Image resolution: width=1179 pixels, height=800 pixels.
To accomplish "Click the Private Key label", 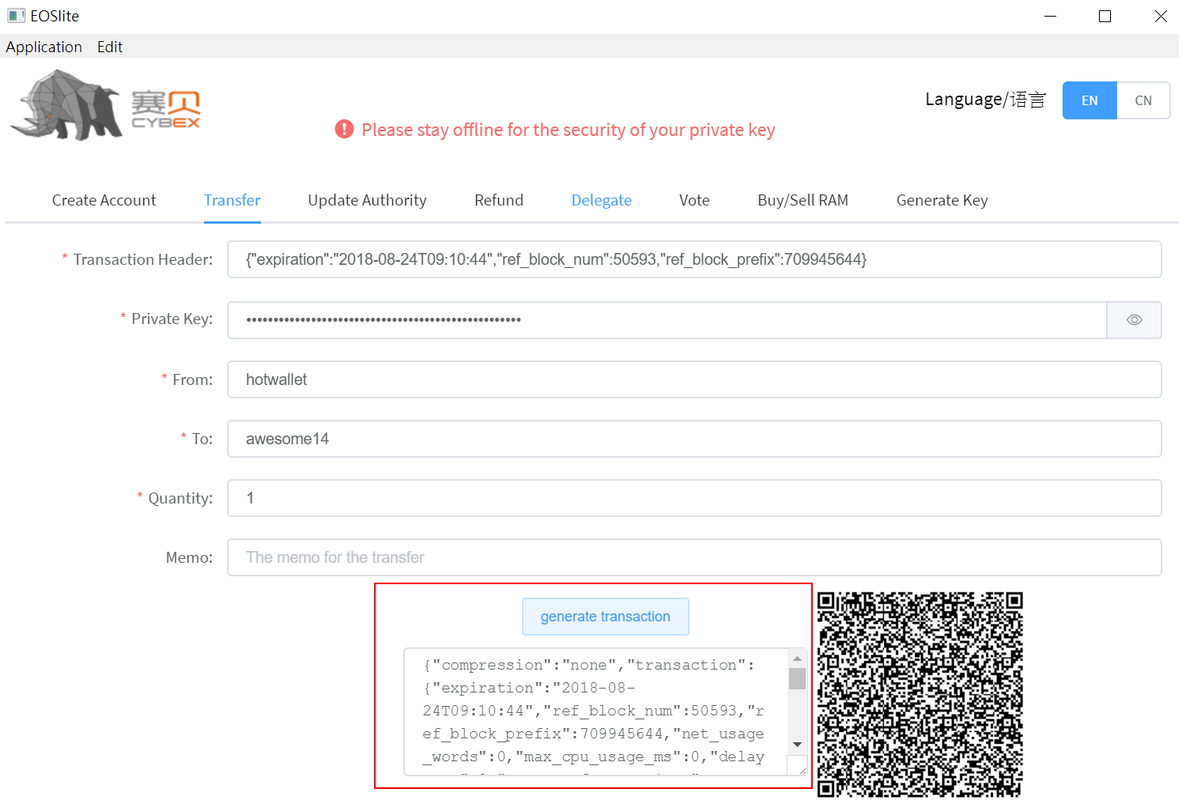I will [x=172, y=319].
